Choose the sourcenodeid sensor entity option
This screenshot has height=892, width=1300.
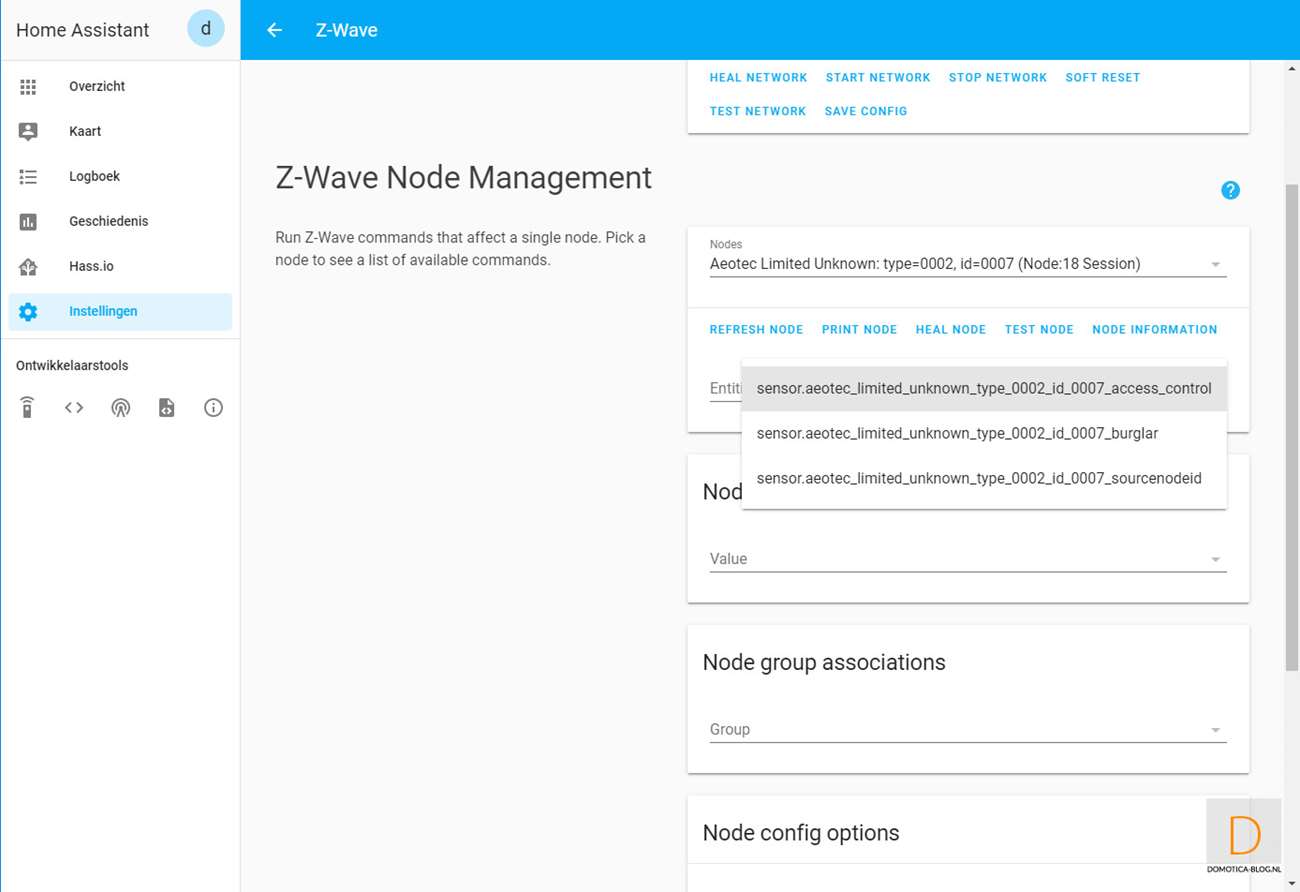point(978,478)
